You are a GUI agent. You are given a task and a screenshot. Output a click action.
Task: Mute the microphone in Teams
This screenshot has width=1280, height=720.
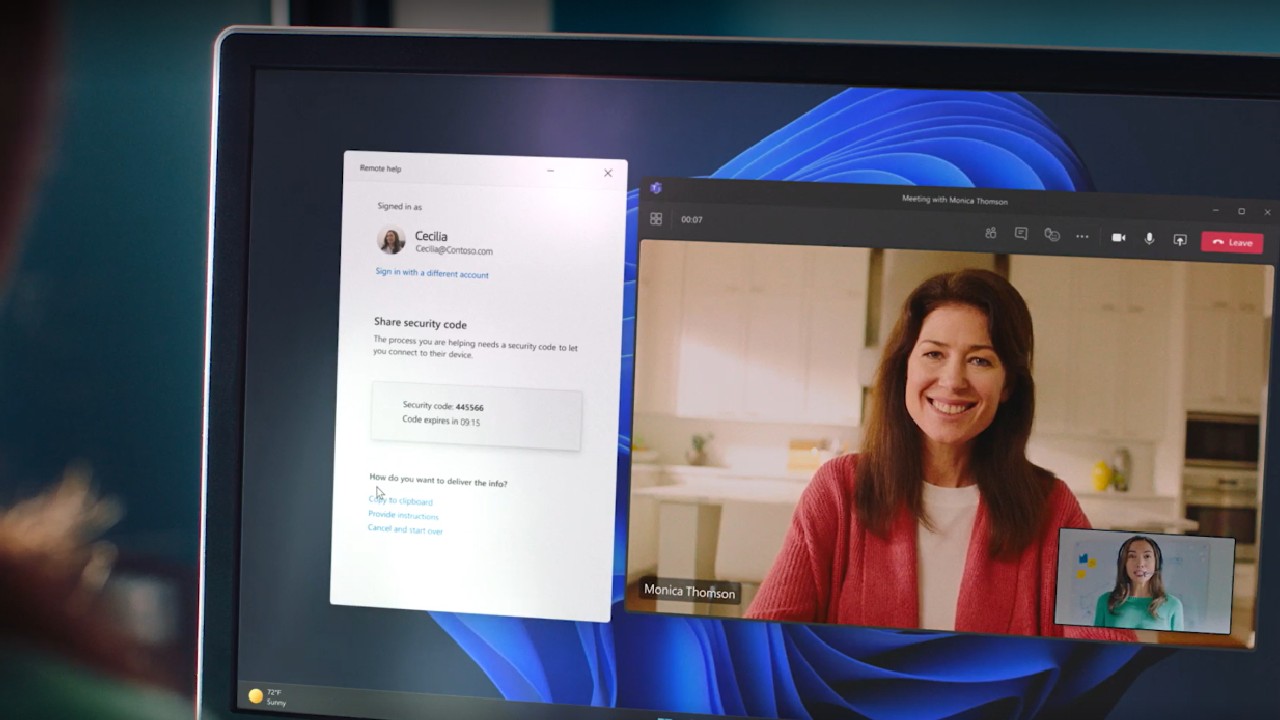(1149, 239)
